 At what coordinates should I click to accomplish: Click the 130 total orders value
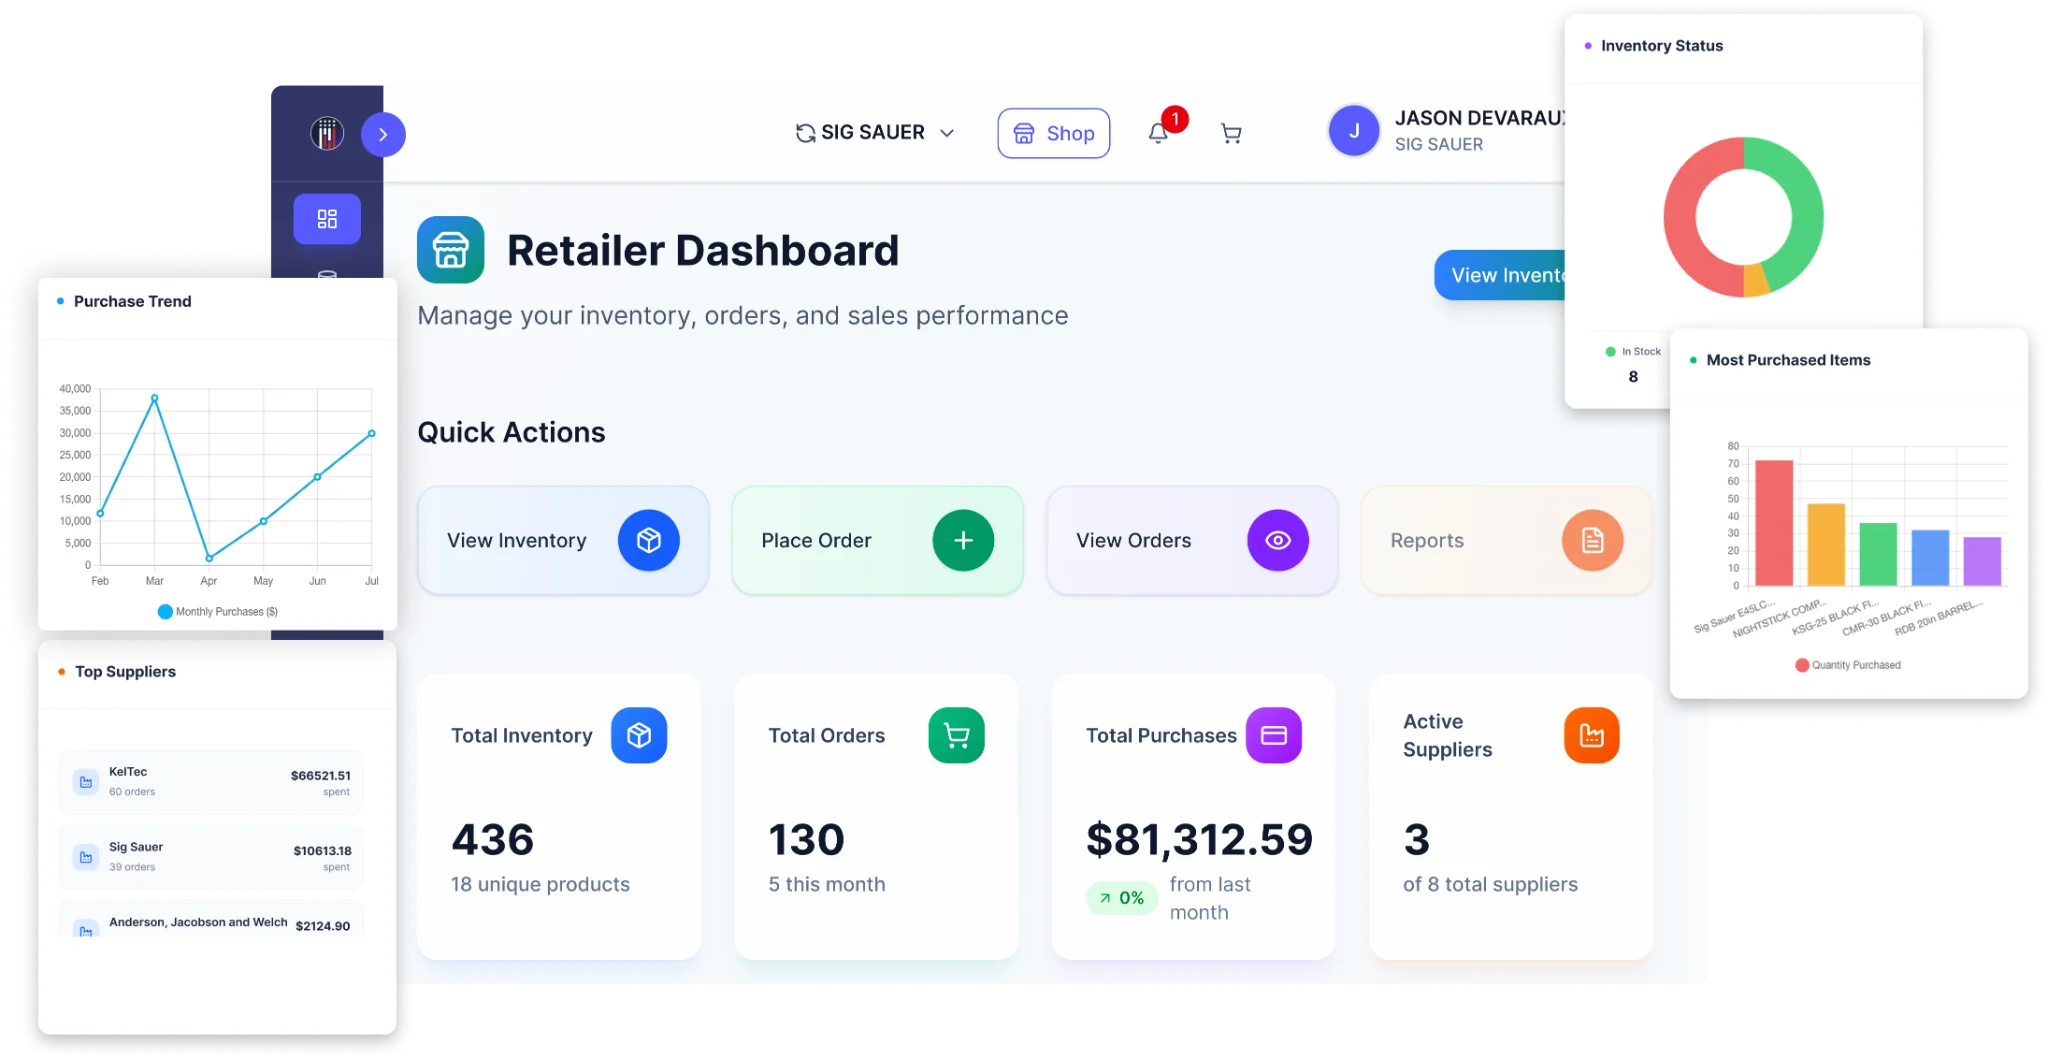(x=807, y=839)
